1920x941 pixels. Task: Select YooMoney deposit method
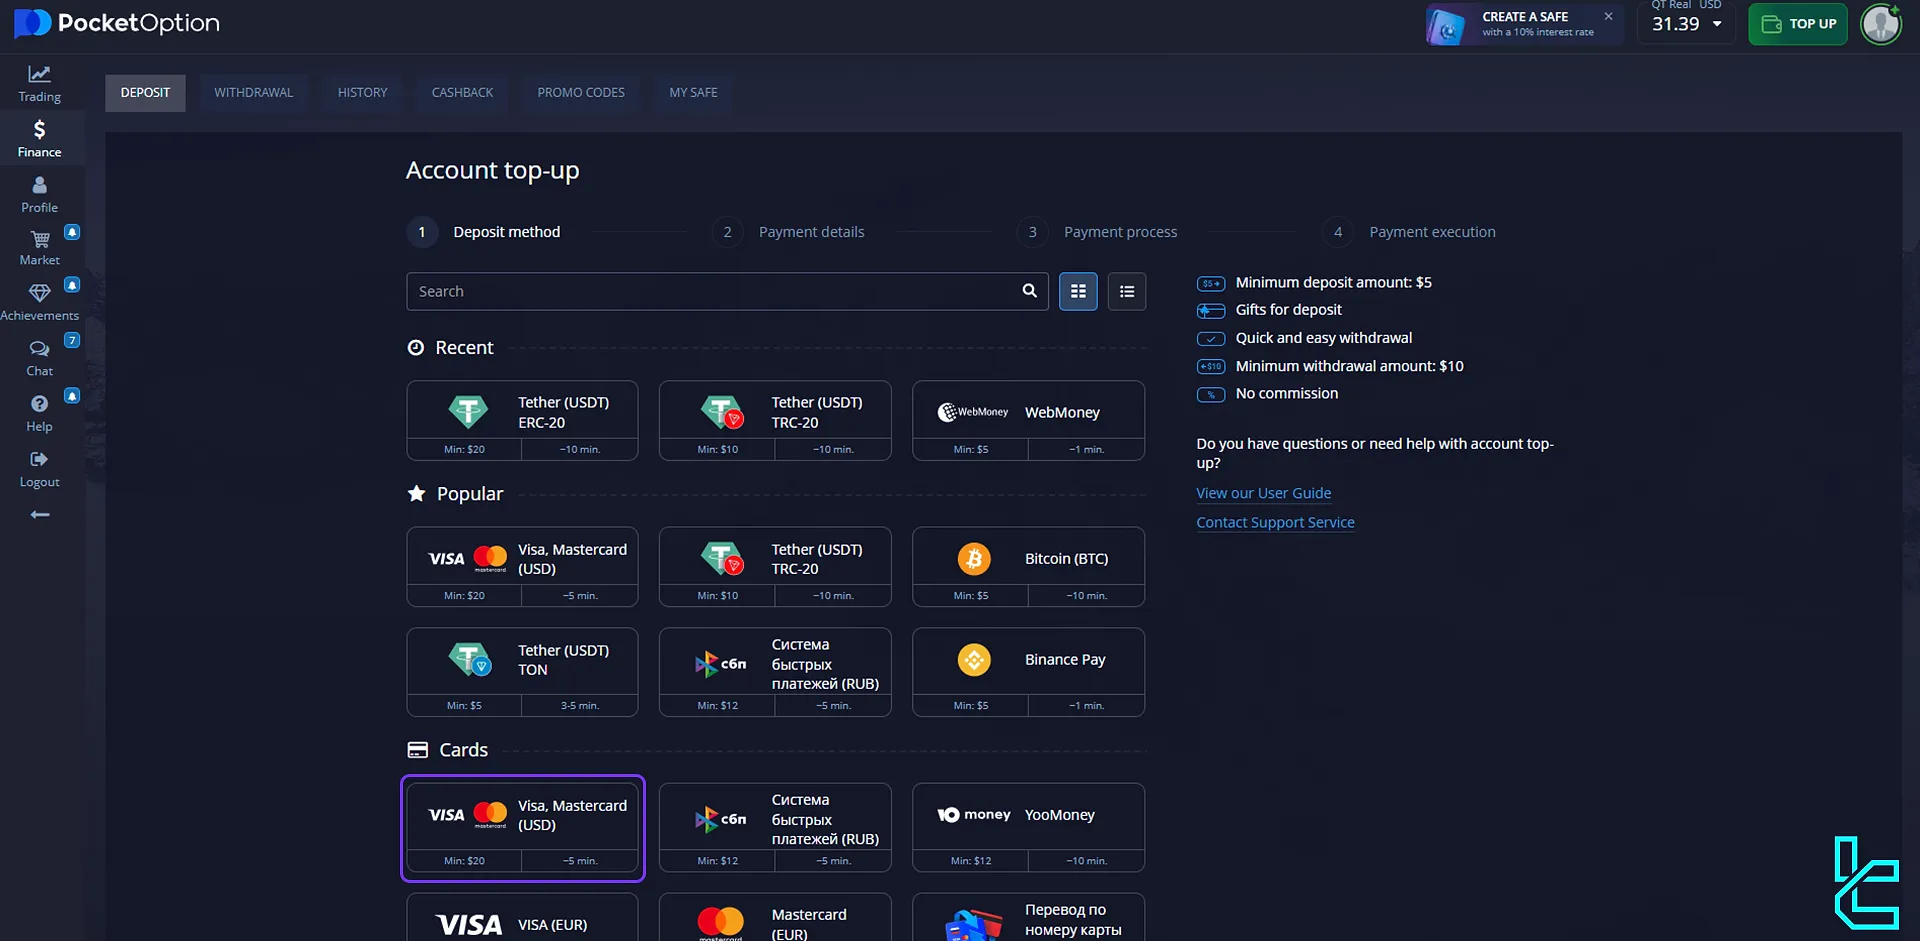[x=1028, y=828]
